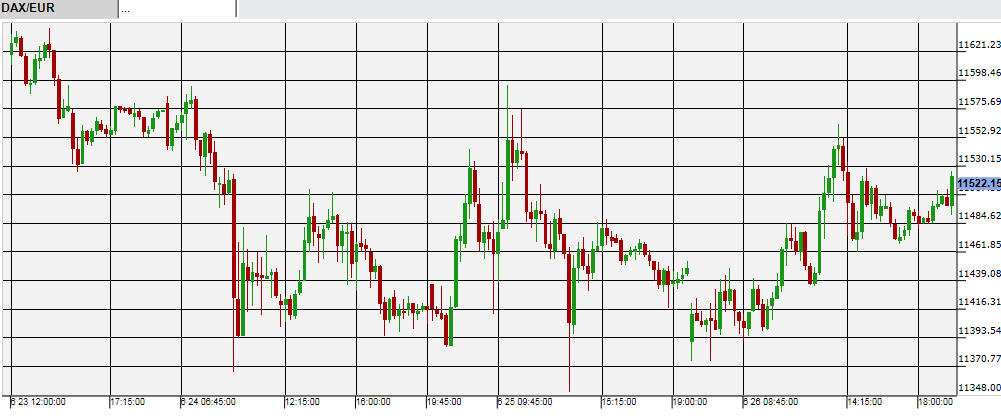Image resolution: width=1001 pixels, height=419 pixels.
Task: Select the '6 25 09:45:00' time marker
Action: 525,402
